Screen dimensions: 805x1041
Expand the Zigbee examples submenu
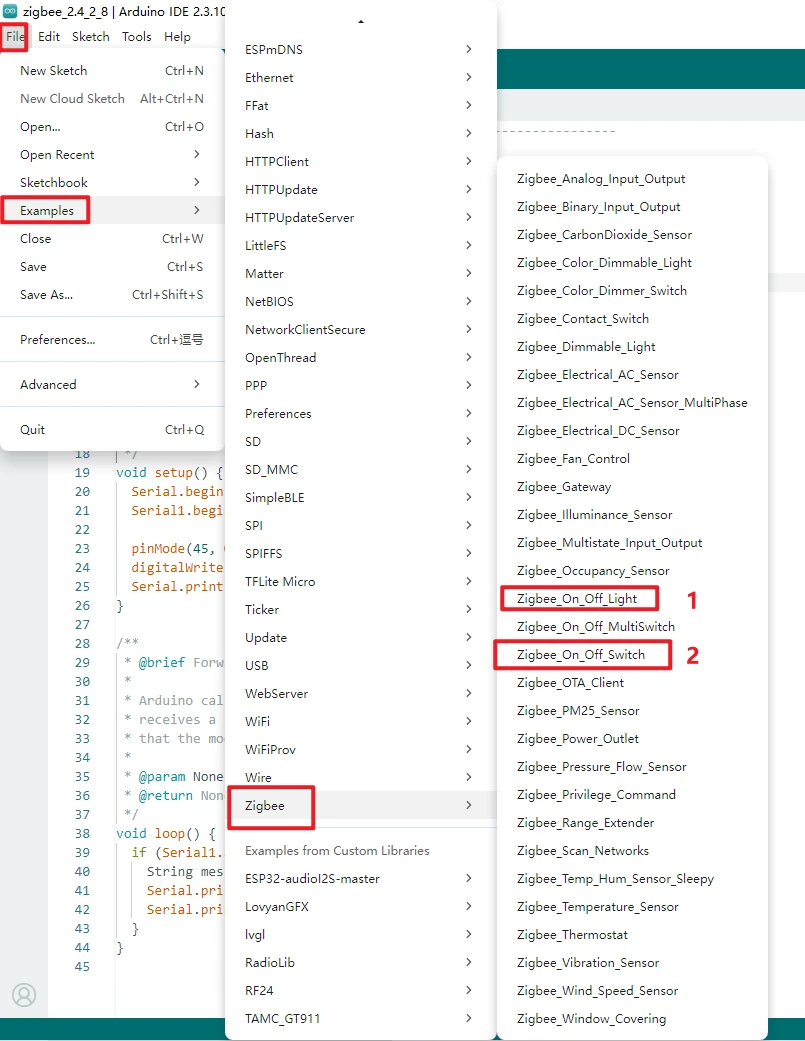pos(360,805)
